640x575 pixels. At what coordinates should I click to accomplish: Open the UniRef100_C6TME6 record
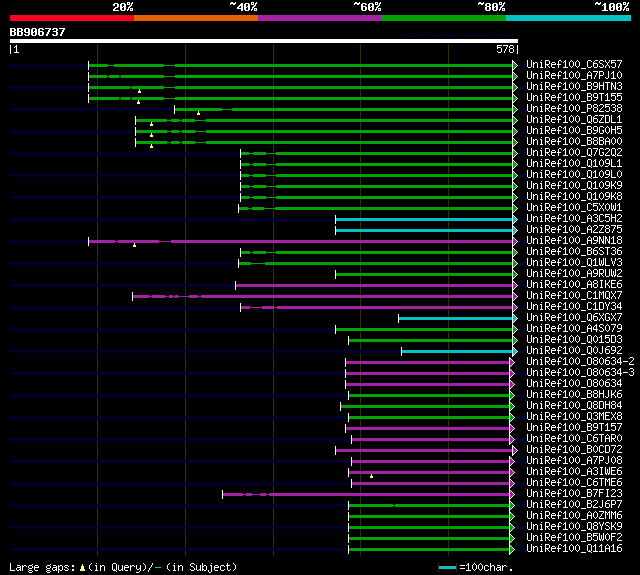[574, 483]
